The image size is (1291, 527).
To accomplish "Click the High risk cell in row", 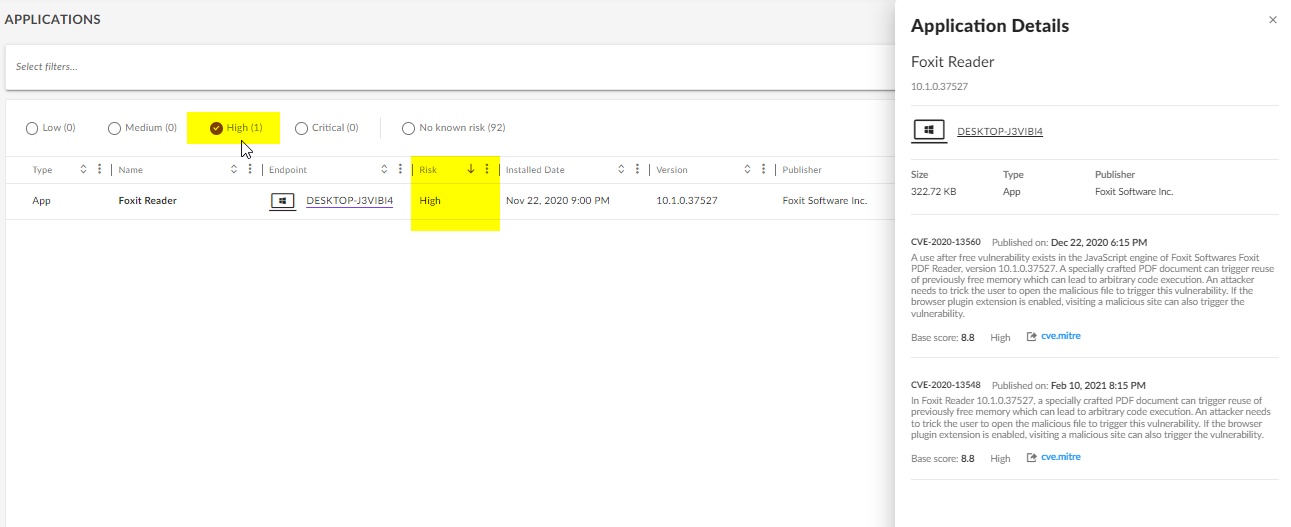I will [x=430, y=201].
